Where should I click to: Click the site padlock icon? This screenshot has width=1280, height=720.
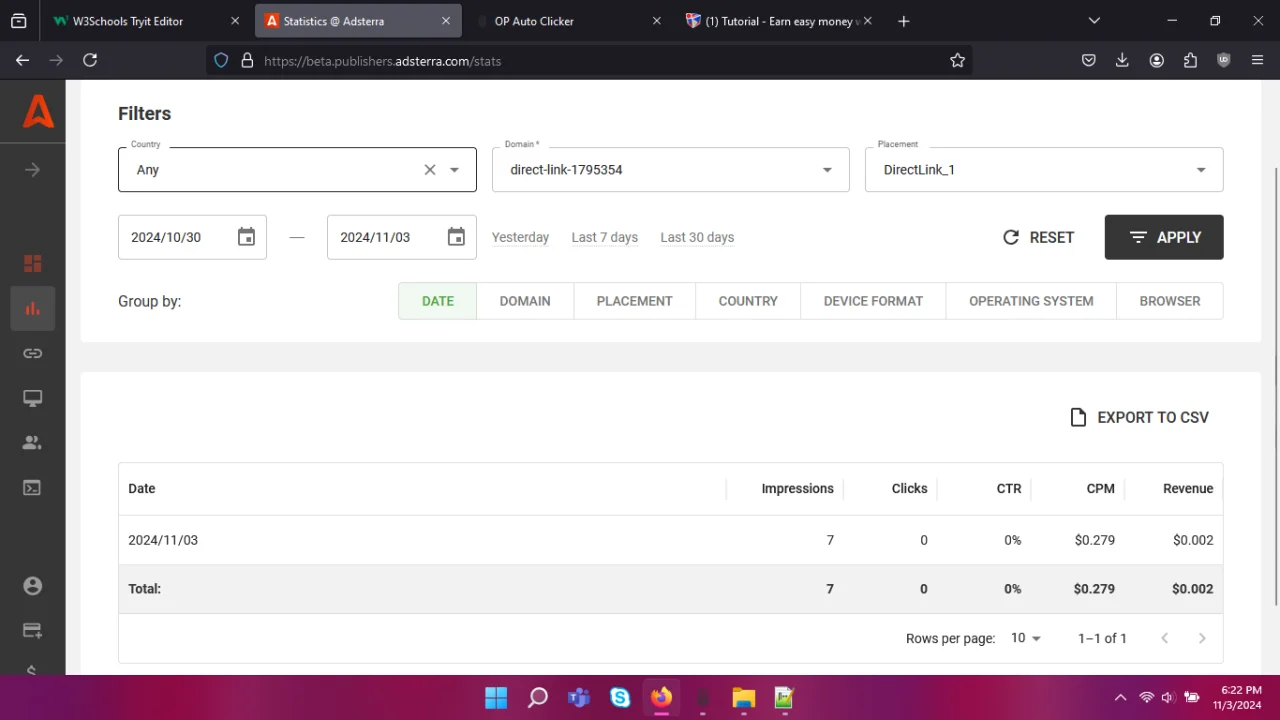[247, 60]
